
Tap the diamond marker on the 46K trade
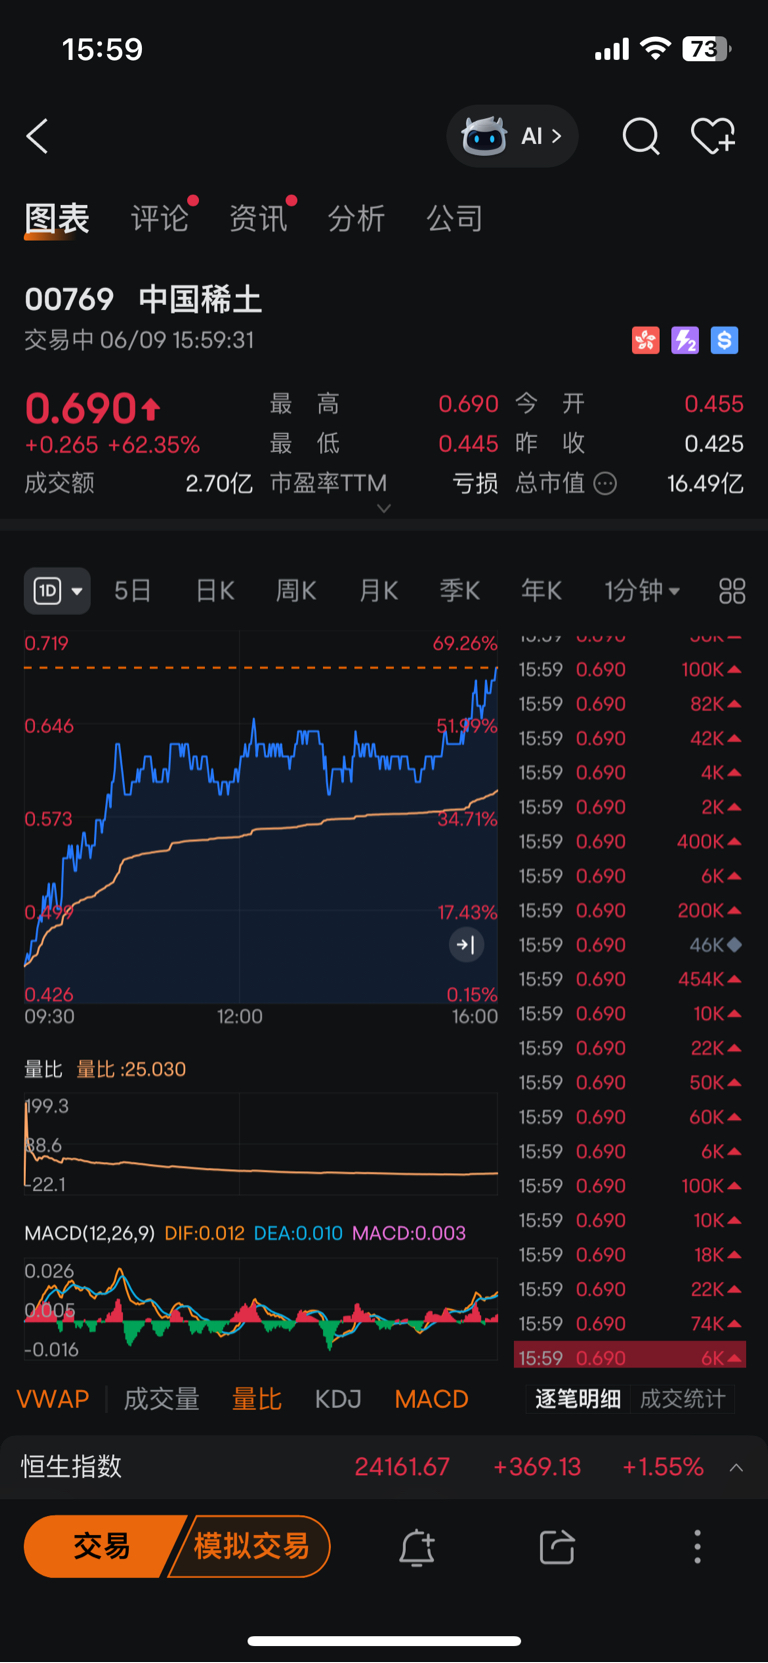pyautogui.click(x=734, y=945)
